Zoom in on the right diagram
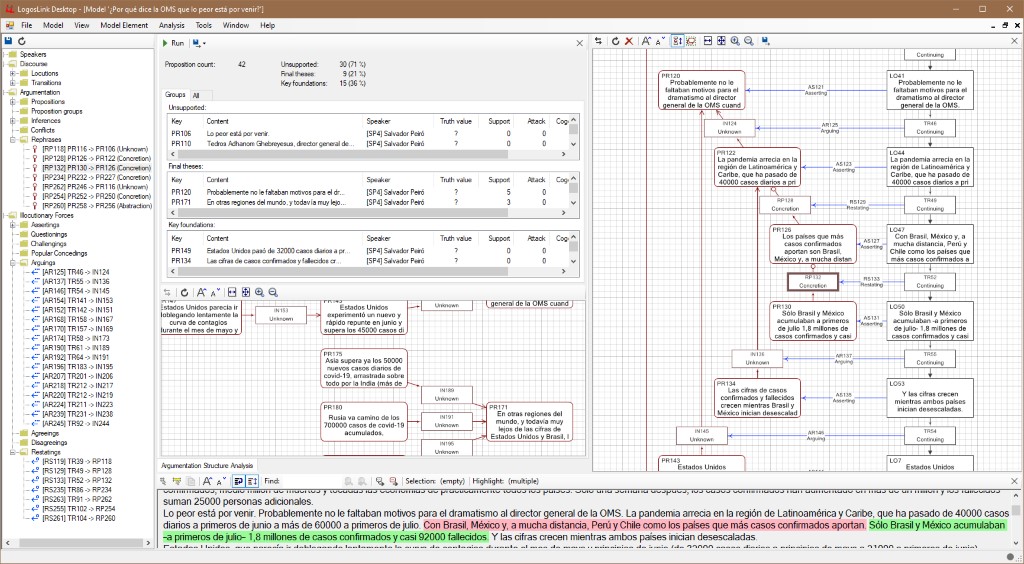Image resolution: width=1024 pixels, height=564 pixels. coord(735,41)
